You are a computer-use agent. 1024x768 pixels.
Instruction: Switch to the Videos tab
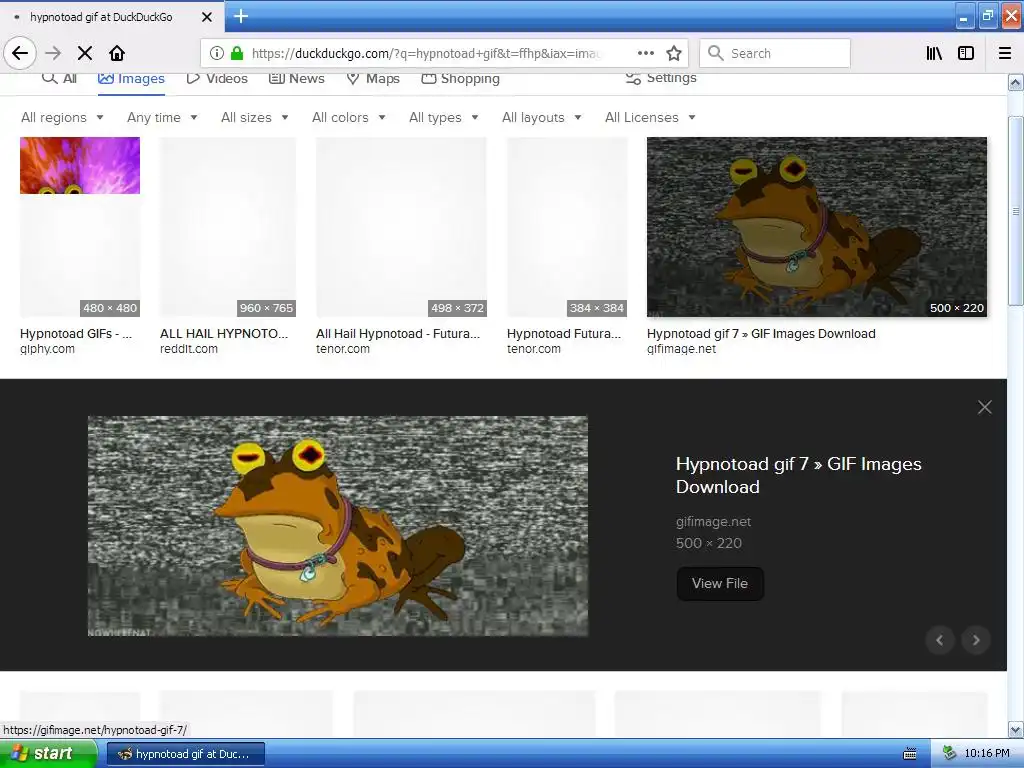217,78
